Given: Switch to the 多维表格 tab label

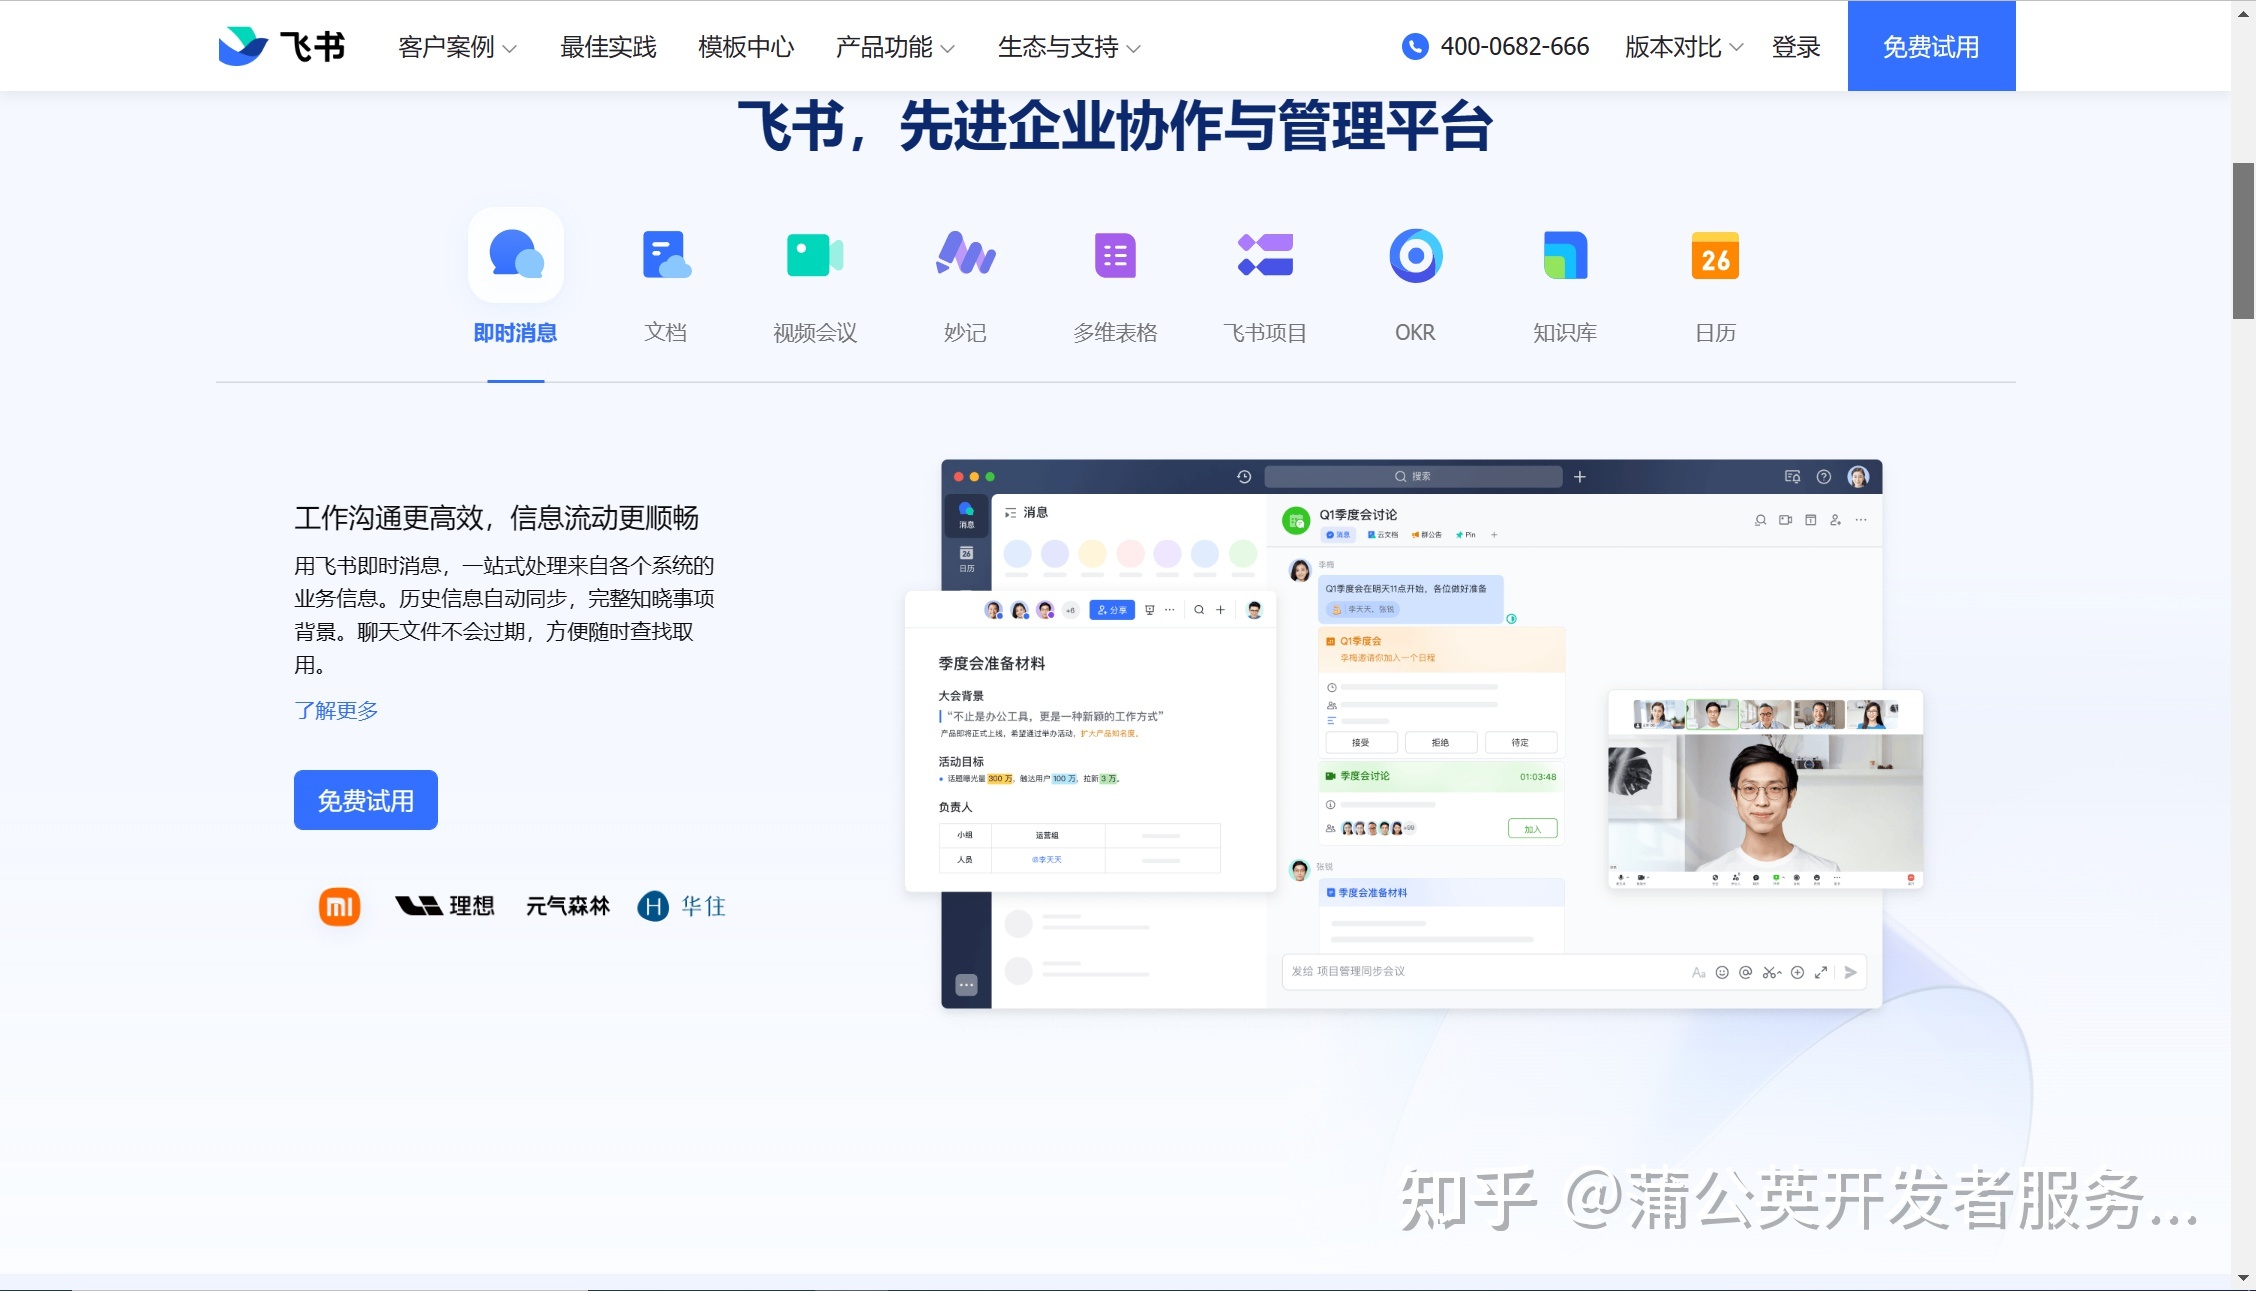Looking at the screenshot, I should coord(1115,333).
